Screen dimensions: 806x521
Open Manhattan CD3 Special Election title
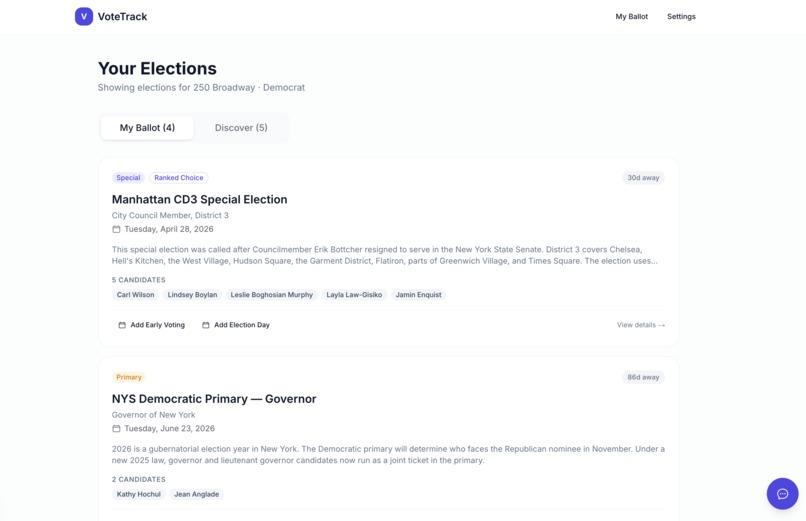[199, 199]
